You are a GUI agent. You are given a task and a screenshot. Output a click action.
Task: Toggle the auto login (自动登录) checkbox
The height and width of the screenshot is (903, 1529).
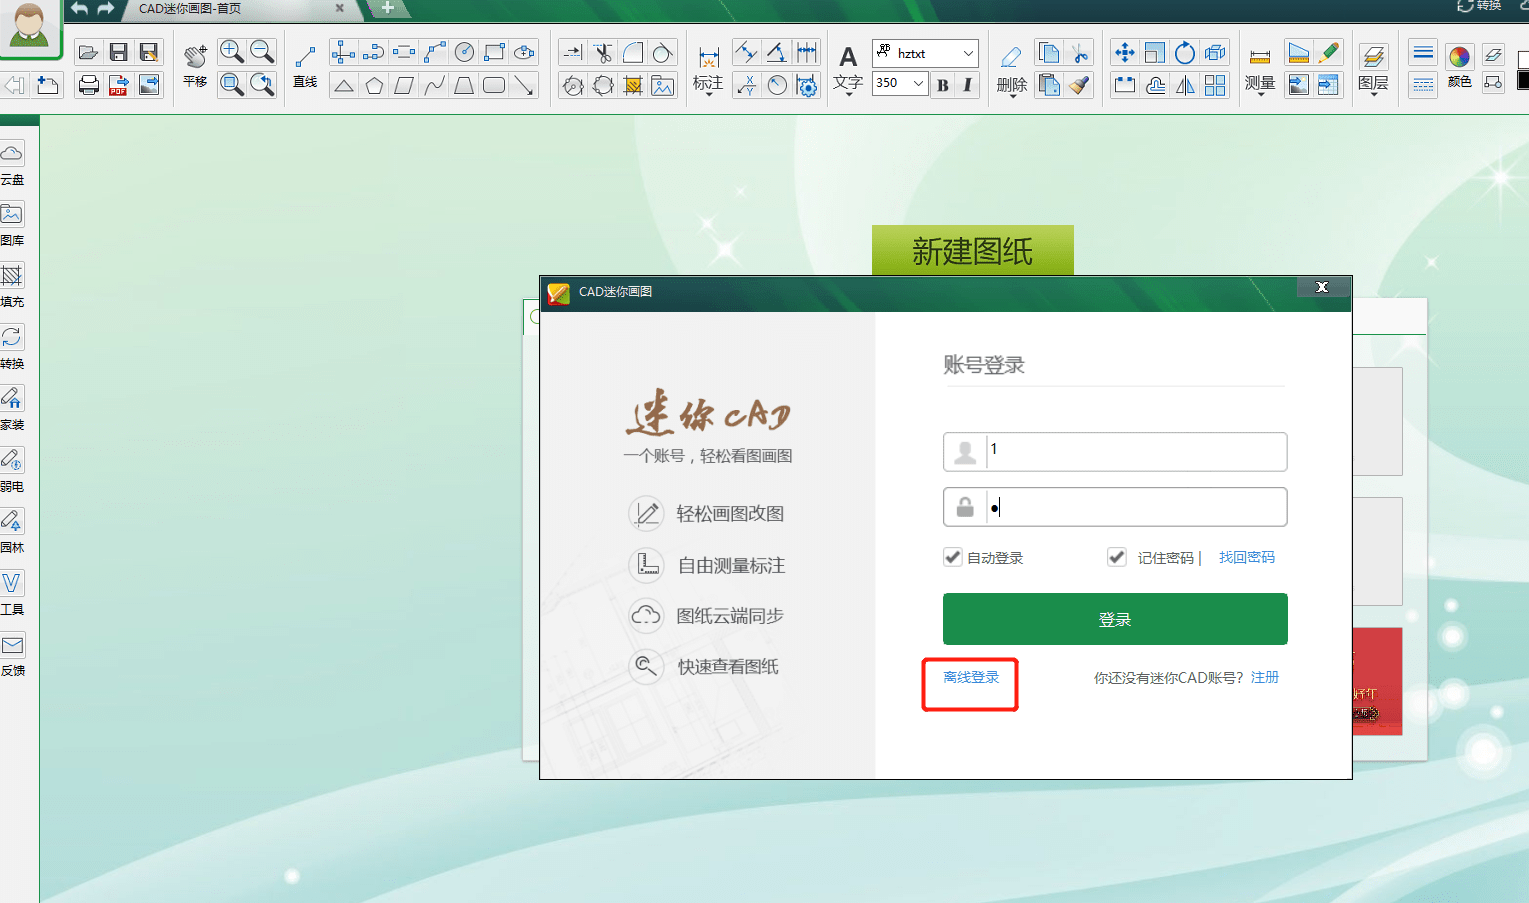click(953, 557)
